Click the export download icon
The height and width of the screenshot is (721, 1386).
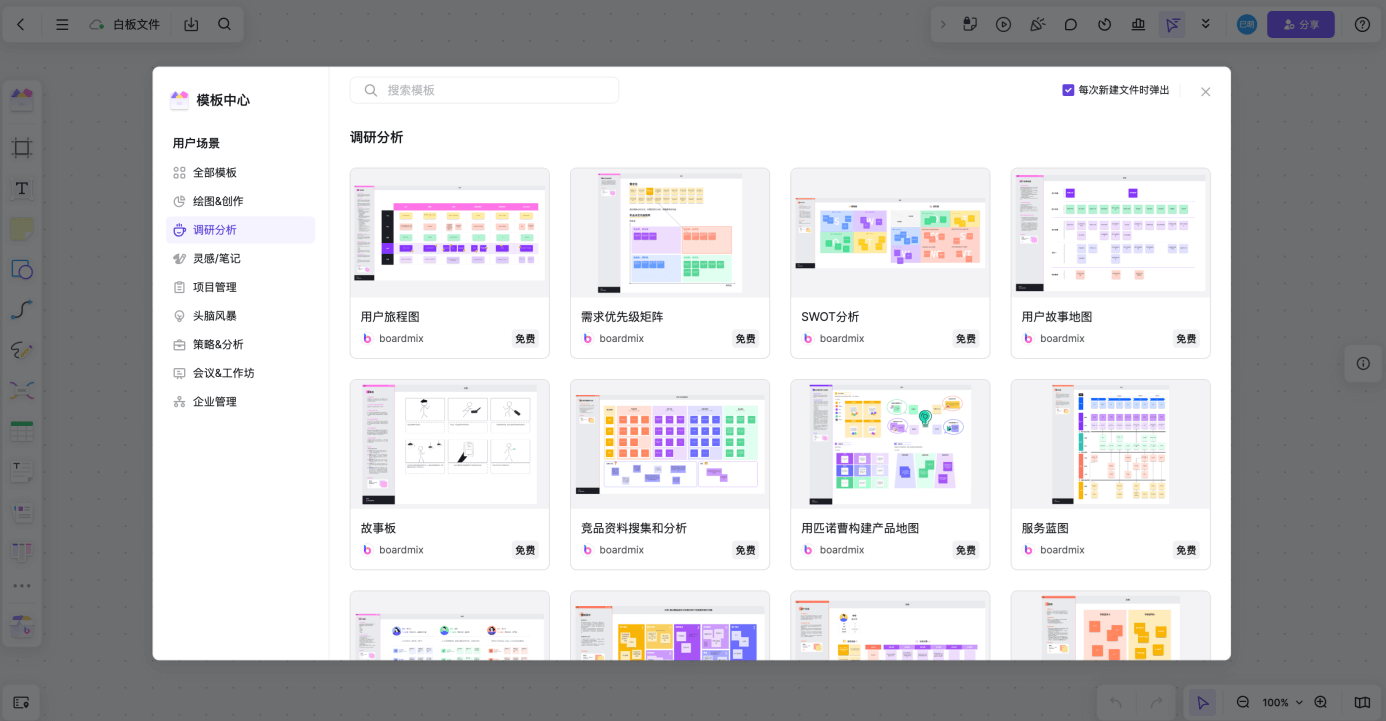pyautogui.click(x=192, y=24)
